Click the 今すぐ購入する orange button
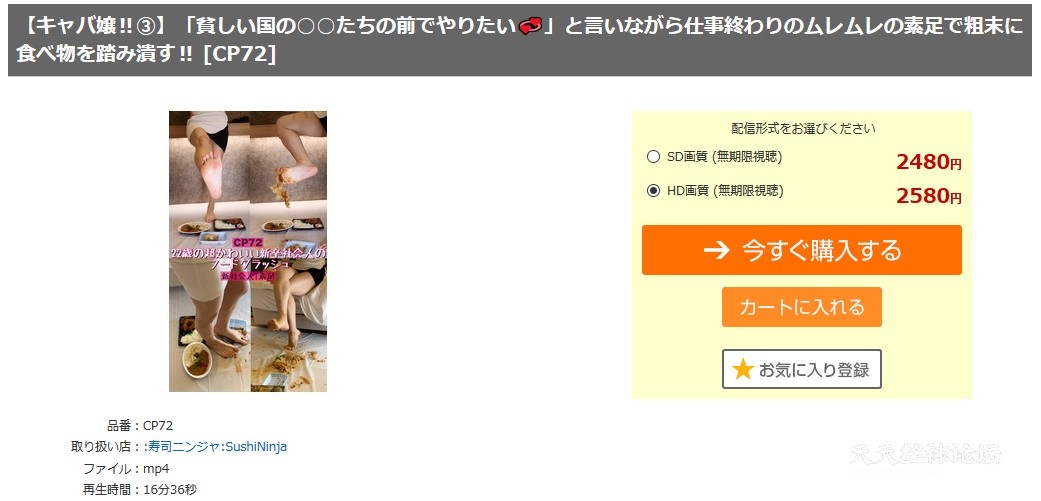This screenshot has height=501, width=1041. [x=801, y=250]
